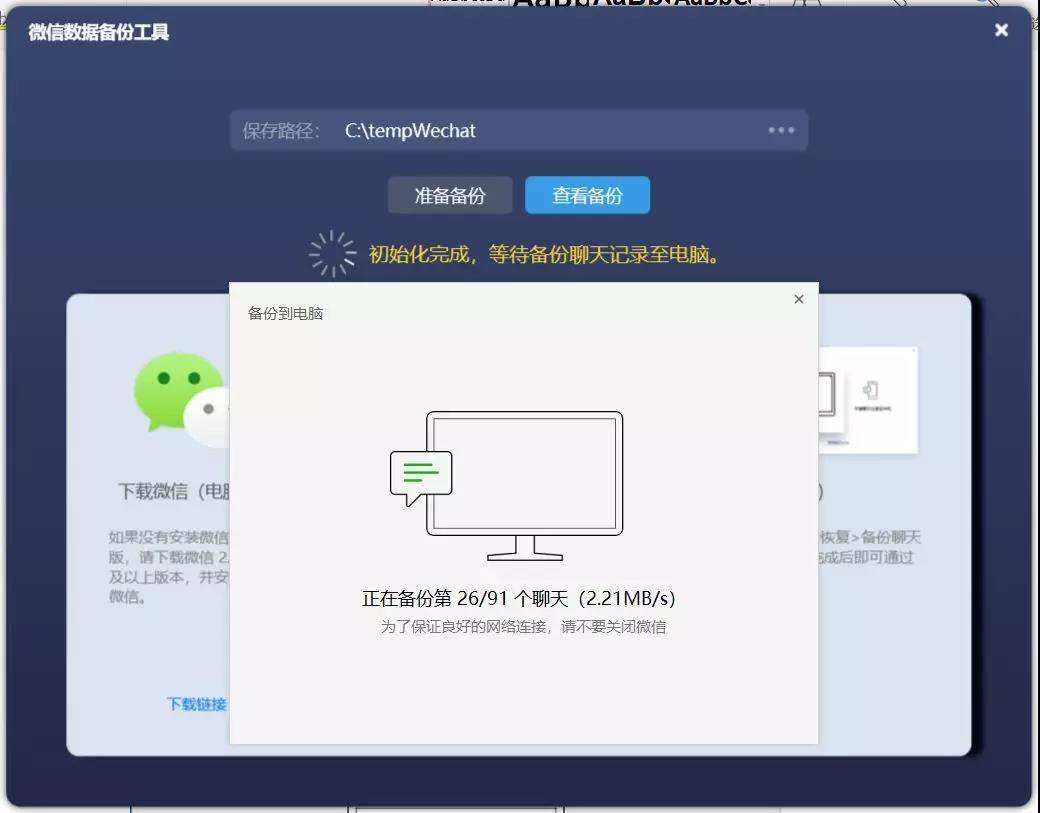Select the 正在备份第 26/91 个聊天 progress text
Image resolution: width=1040 pixels, height=813 pixels.
[x=519, y=598]
